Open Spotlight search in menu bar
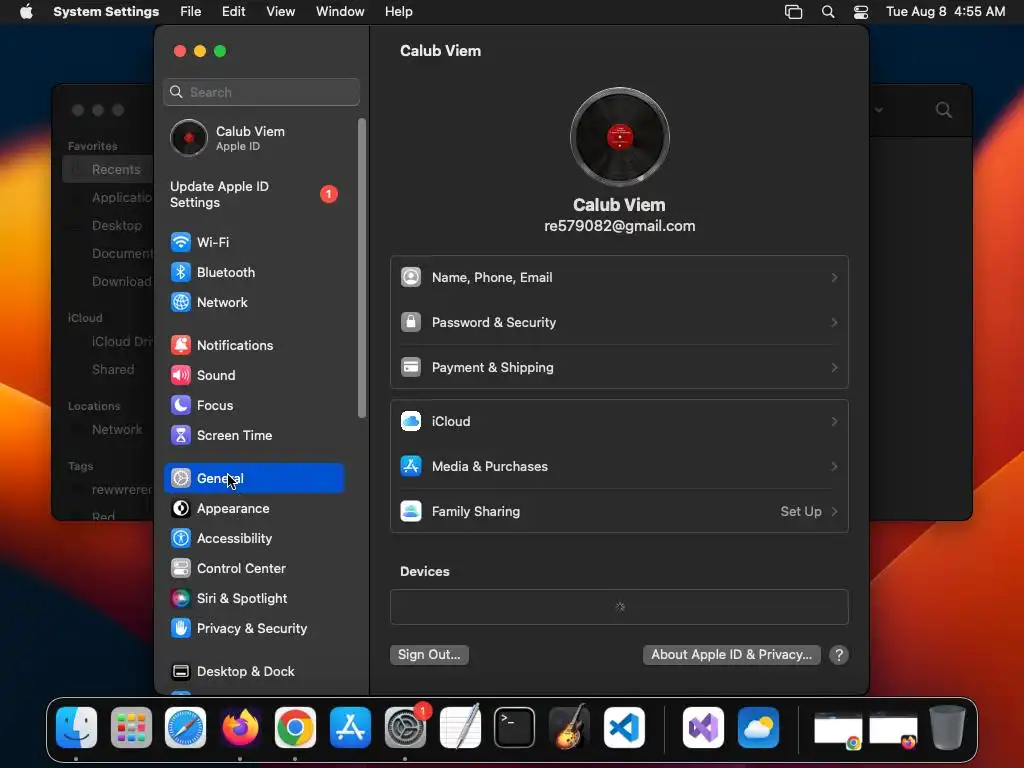The height and width of the screenshot is (768, 1024). [x=827, y=12]
